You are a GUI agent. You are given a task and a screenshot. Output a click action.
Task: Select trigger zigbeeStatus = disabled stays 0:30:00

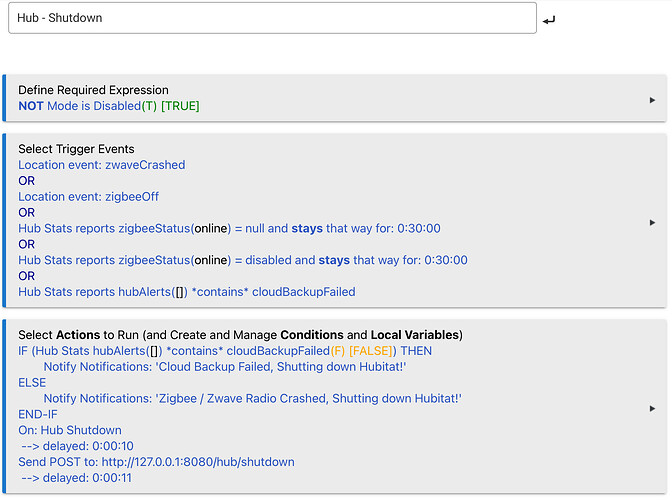[x=243, y=260]
